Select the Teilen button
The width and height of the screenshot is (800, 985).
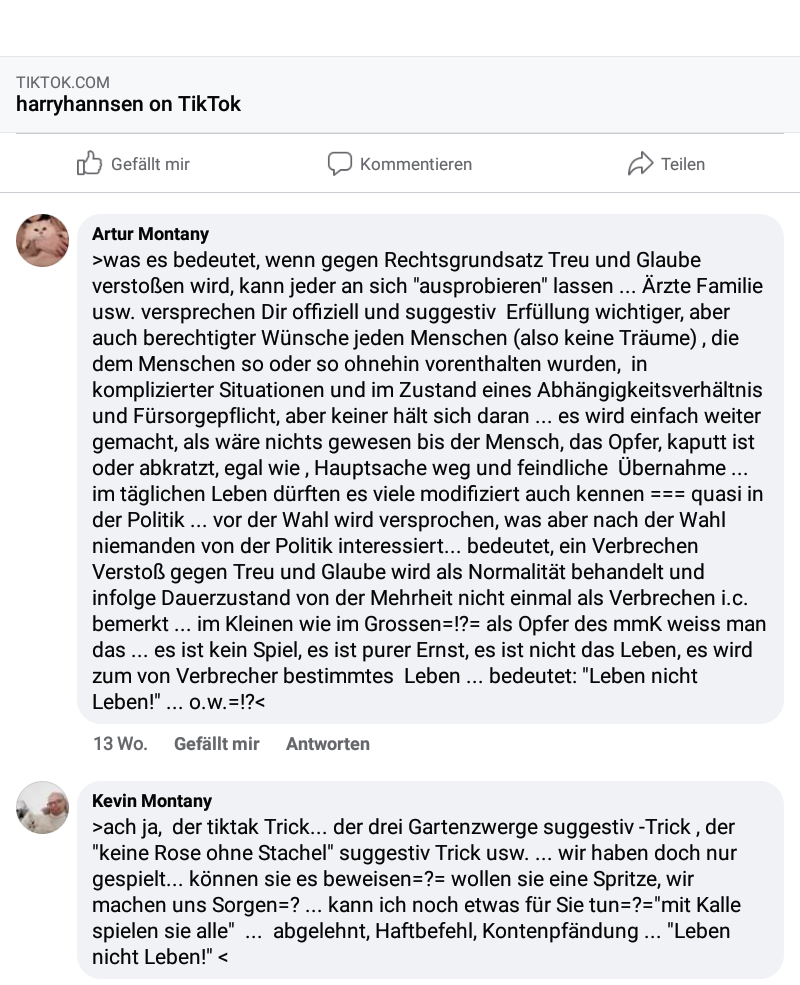point(666,164)
